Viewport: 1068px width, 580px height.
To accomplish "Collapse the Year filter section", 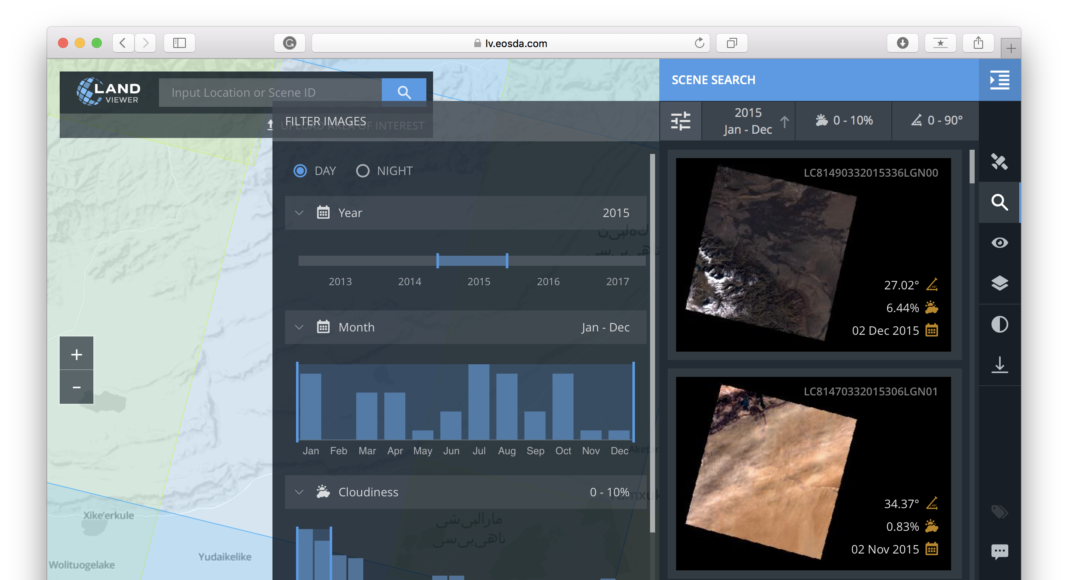I will [x=299, y=213].
